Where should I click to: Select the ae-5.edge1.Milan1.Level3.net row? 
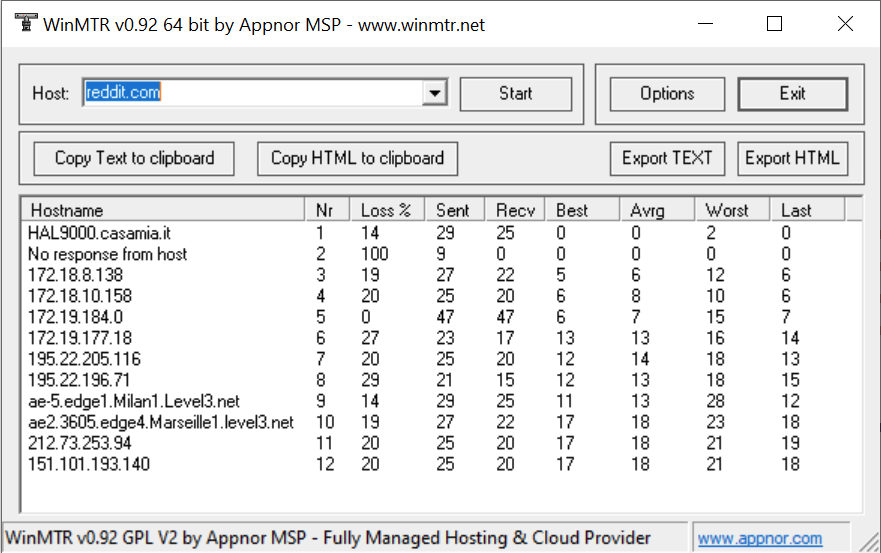click(x=441, y=401)
